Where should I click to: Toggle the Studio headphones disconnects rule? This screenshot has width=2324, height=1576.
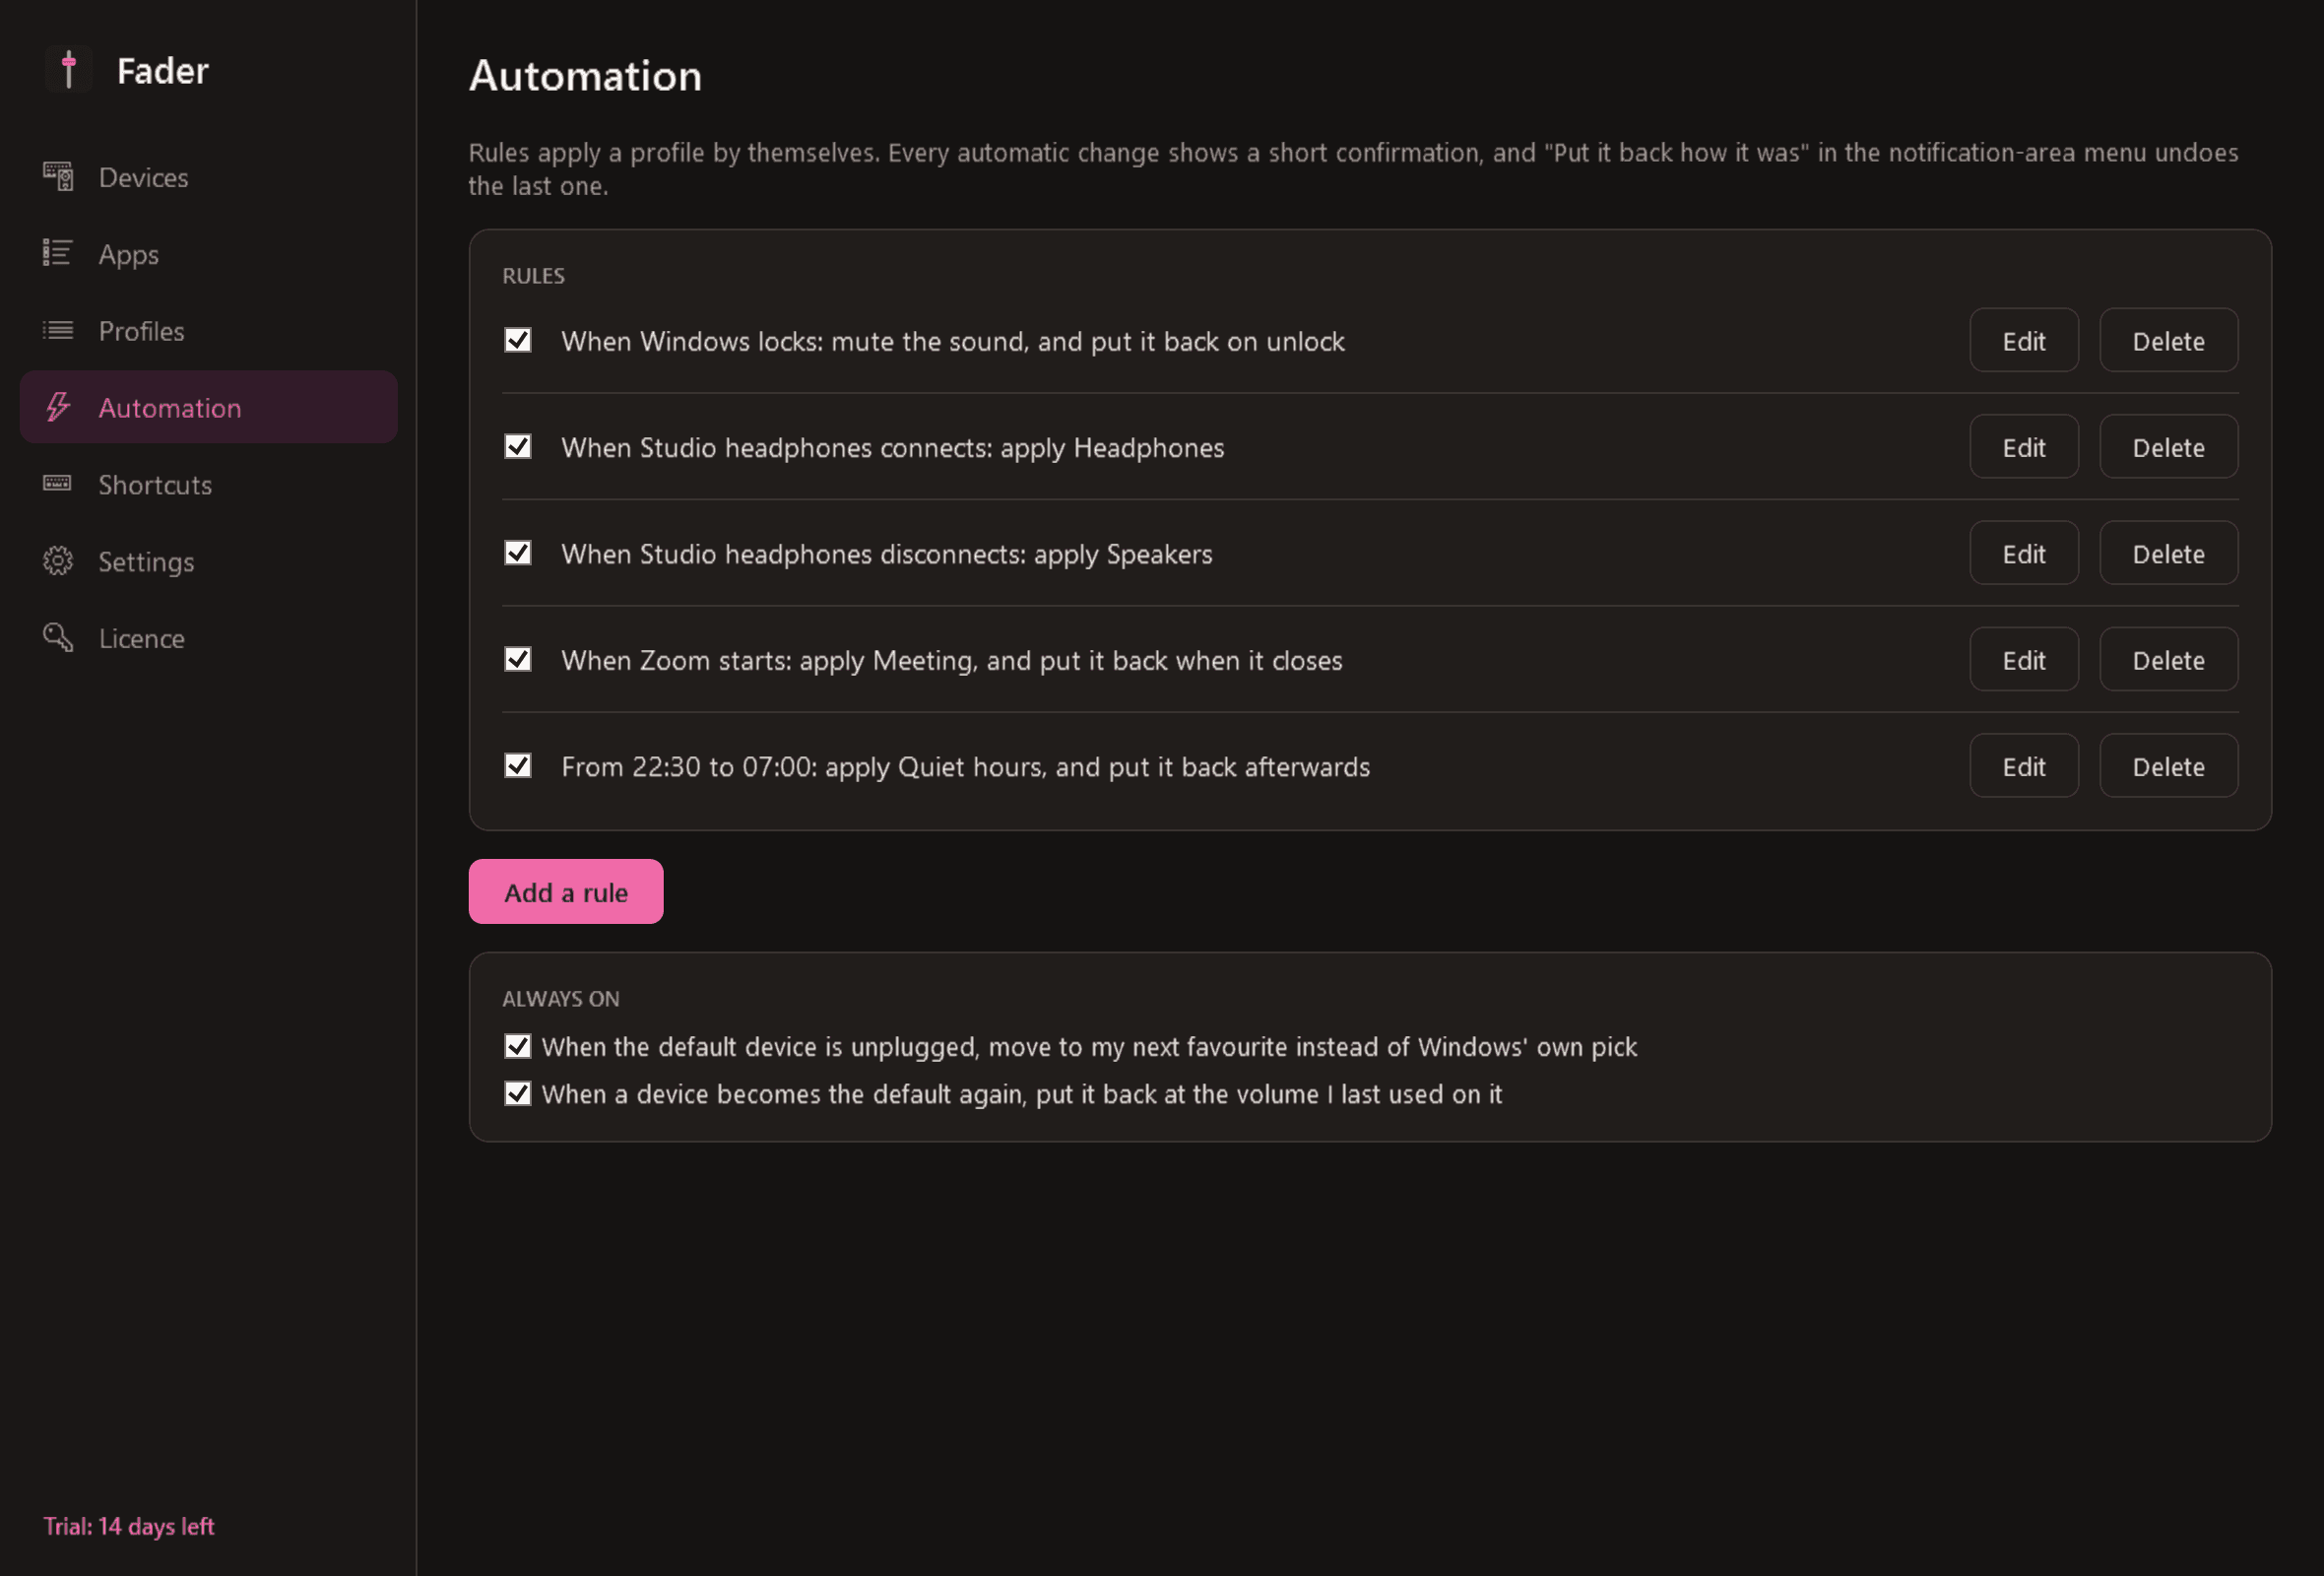click(x=518, y=553)
